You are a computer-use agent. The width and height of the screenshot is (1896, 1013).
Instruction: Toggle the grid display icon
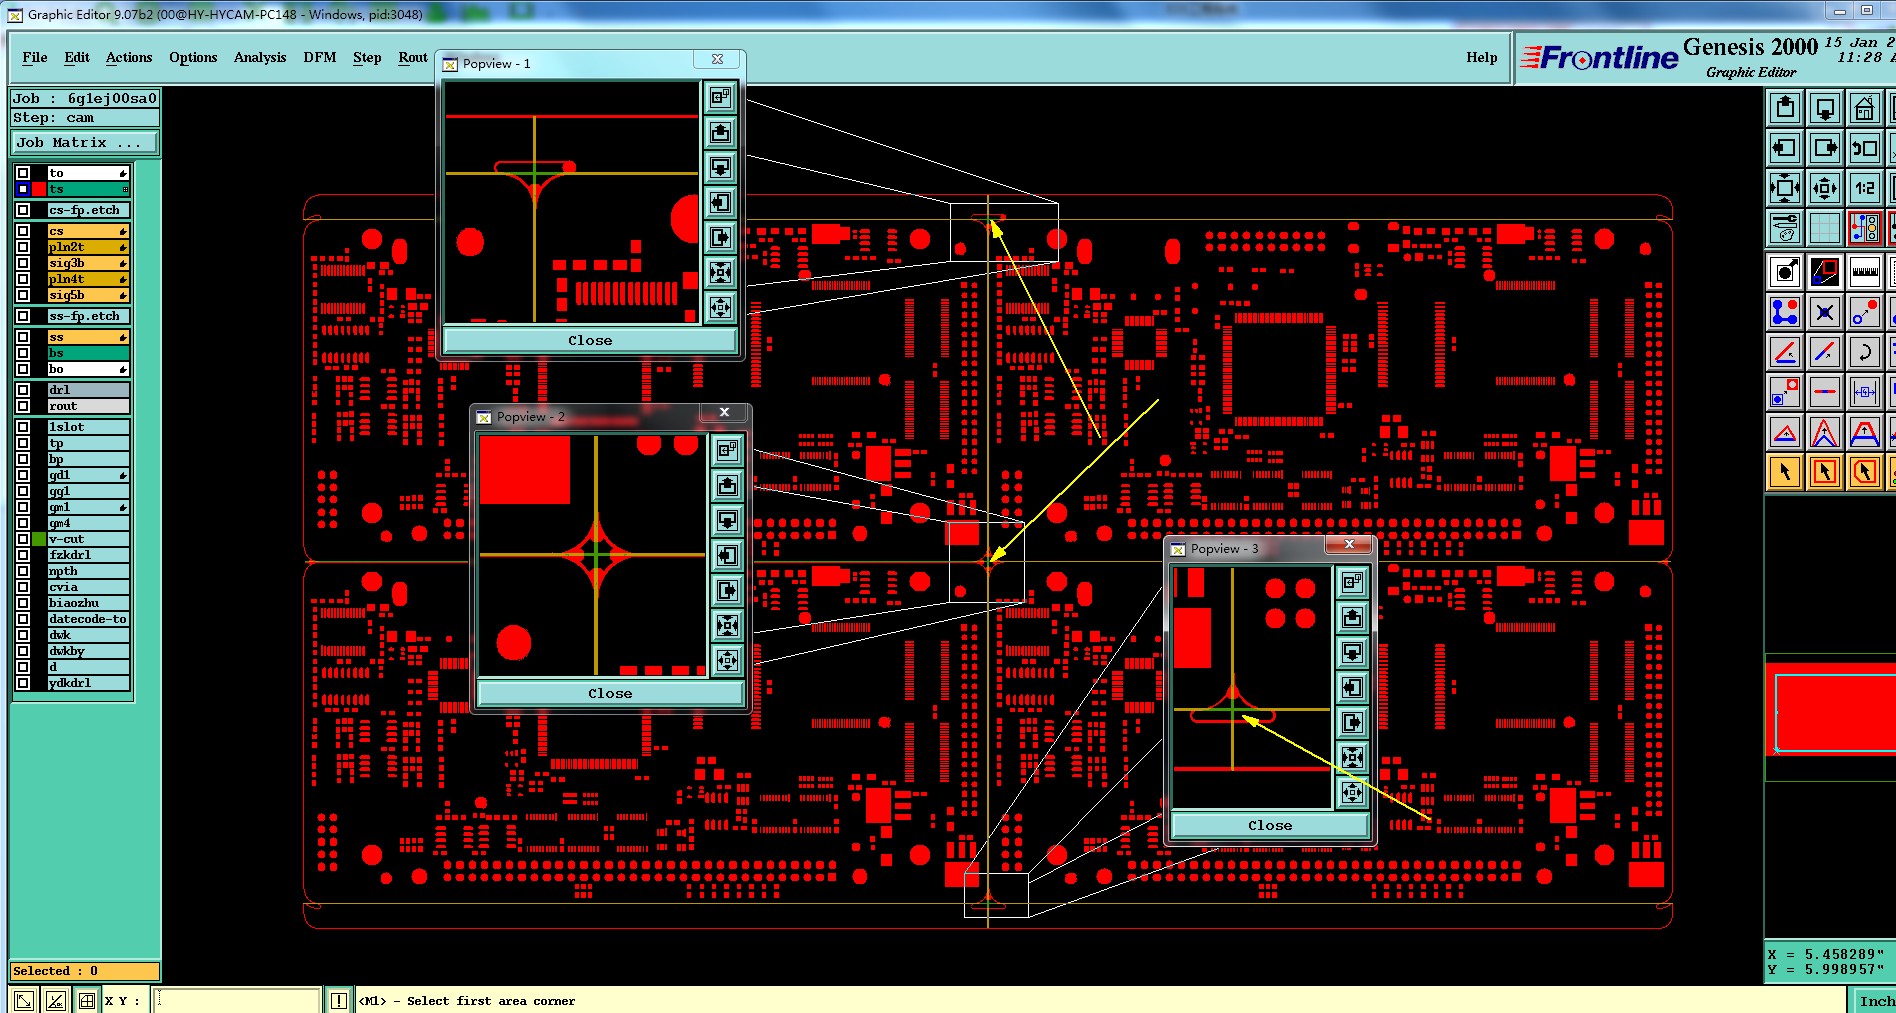click(1825, 228)
